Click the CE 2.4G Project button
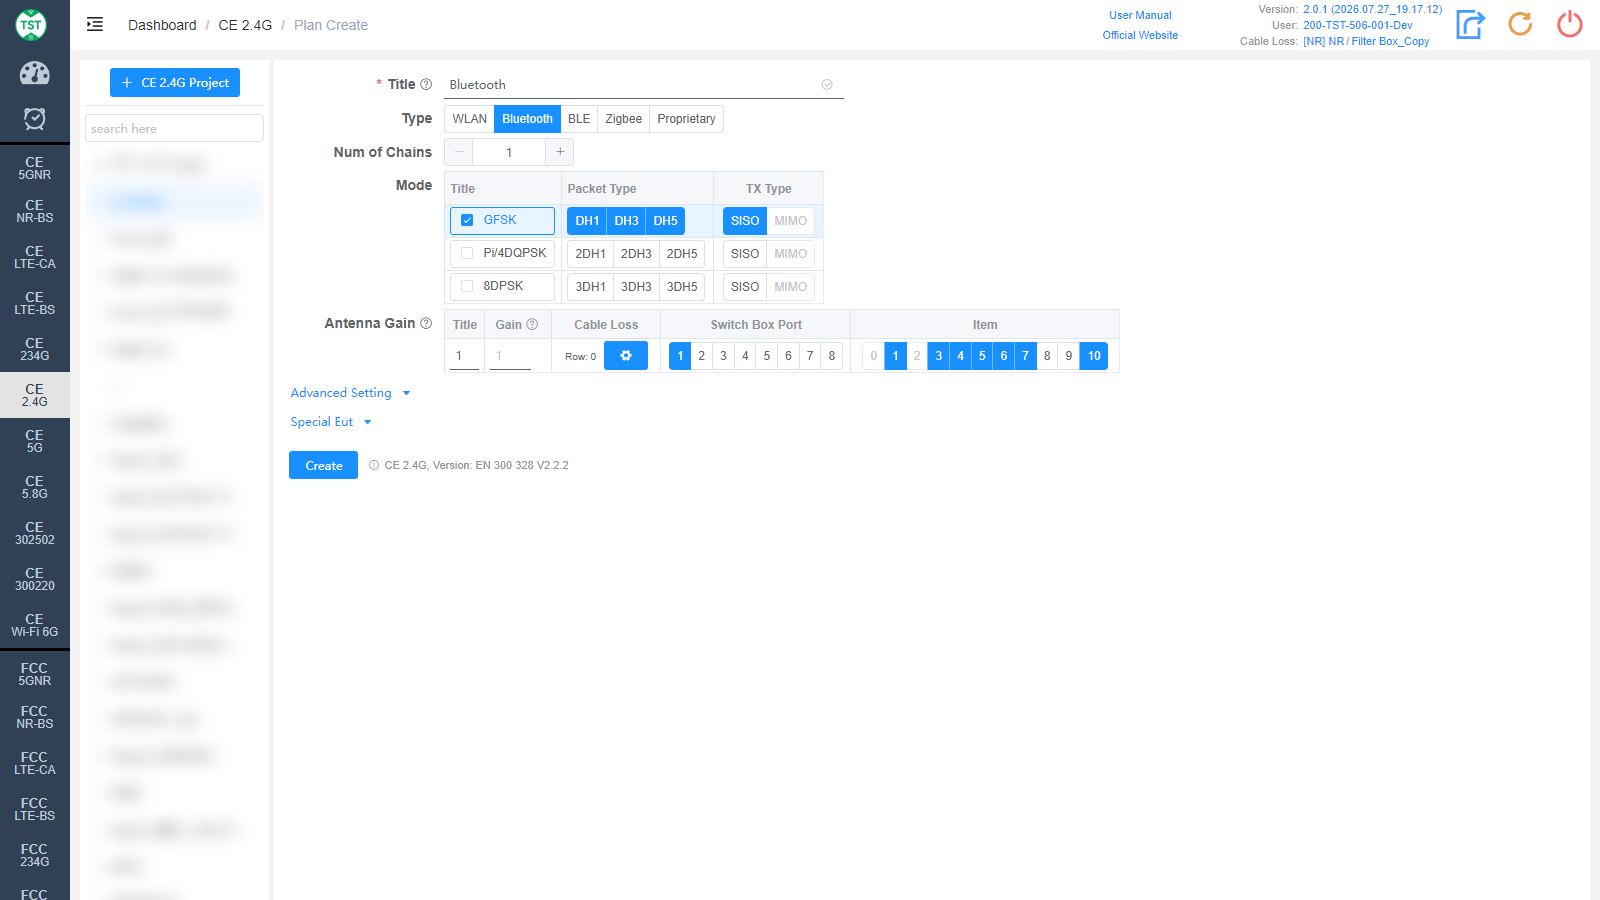The image size is (1600, 900). coord(175,83)
